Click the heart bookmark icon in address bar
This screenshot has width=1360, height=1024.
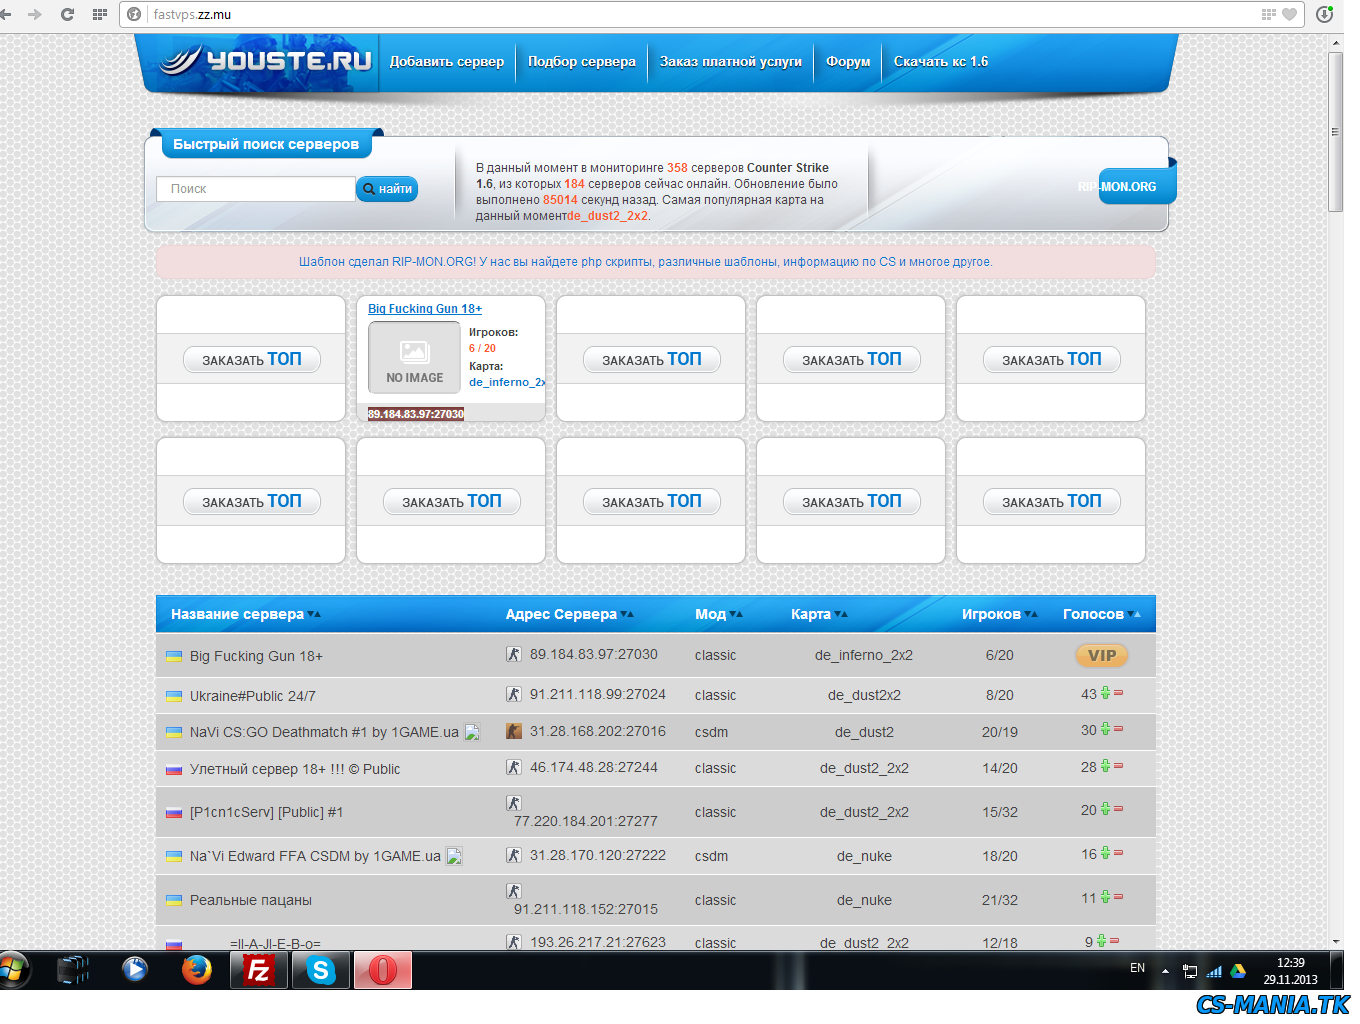[x=1289, y=14]
